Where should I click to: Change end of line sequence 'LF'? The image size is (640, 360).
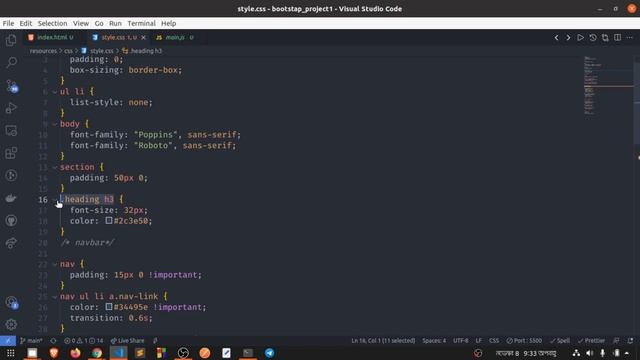[x=479, y=340]
